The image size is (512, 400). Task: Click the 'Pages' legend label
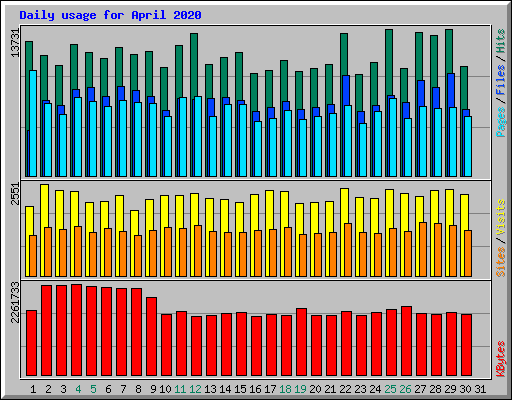tap(501, 122)
